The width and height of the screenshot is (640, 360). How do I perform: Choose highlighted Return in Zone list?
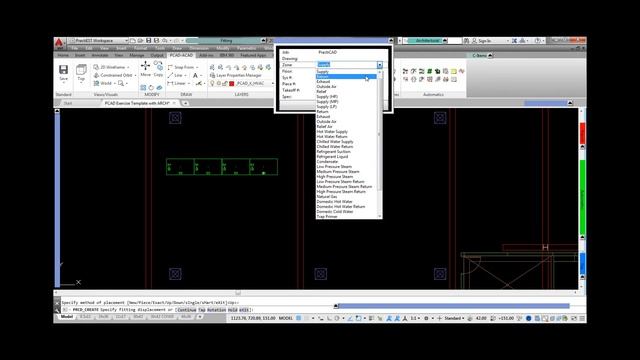346,77
